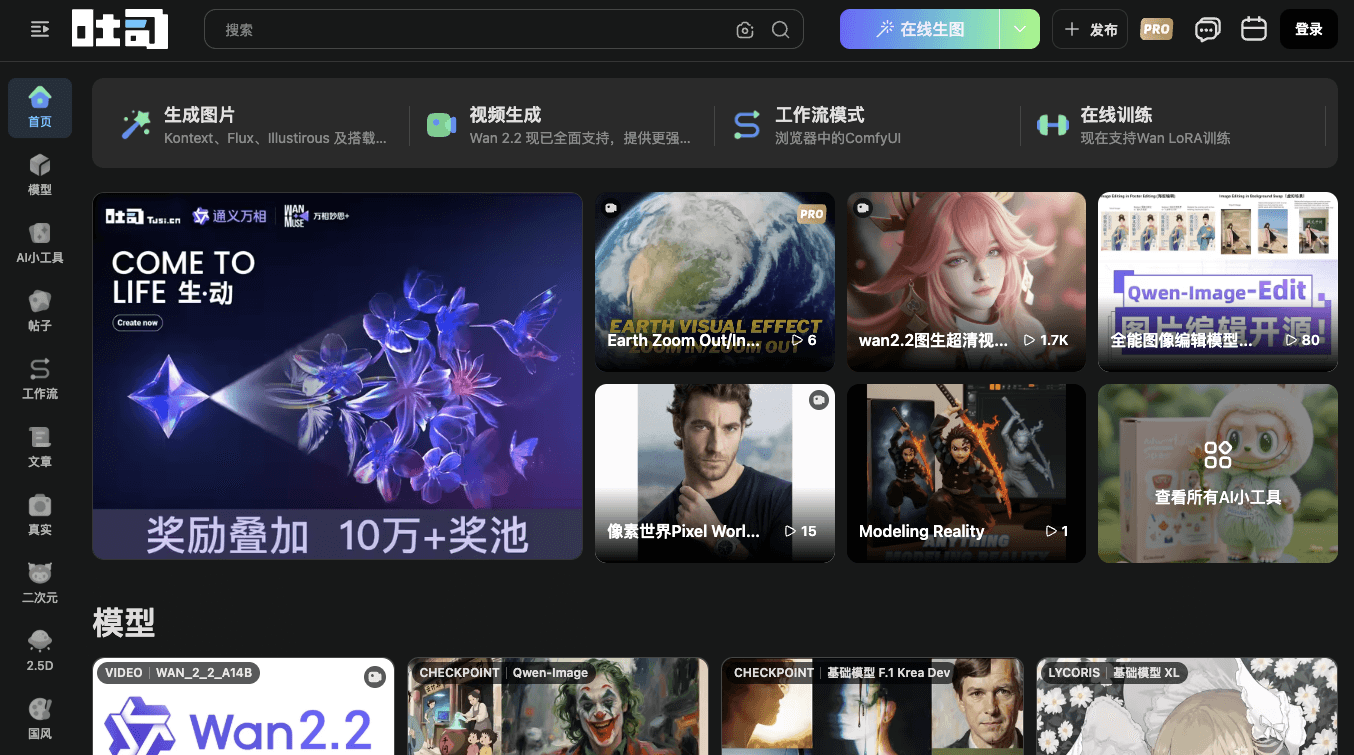The image size is (1354, 755).
Task: Open 帖子 in the sidebar
Action: pos(40,312)
